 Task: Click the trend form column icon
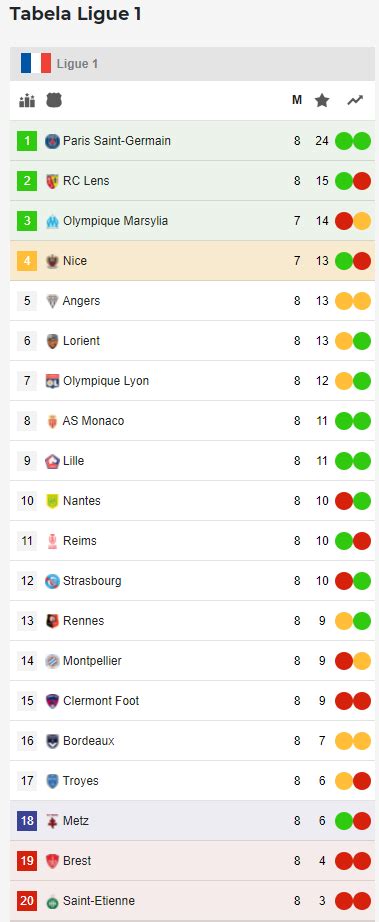(x=355, y=101)
